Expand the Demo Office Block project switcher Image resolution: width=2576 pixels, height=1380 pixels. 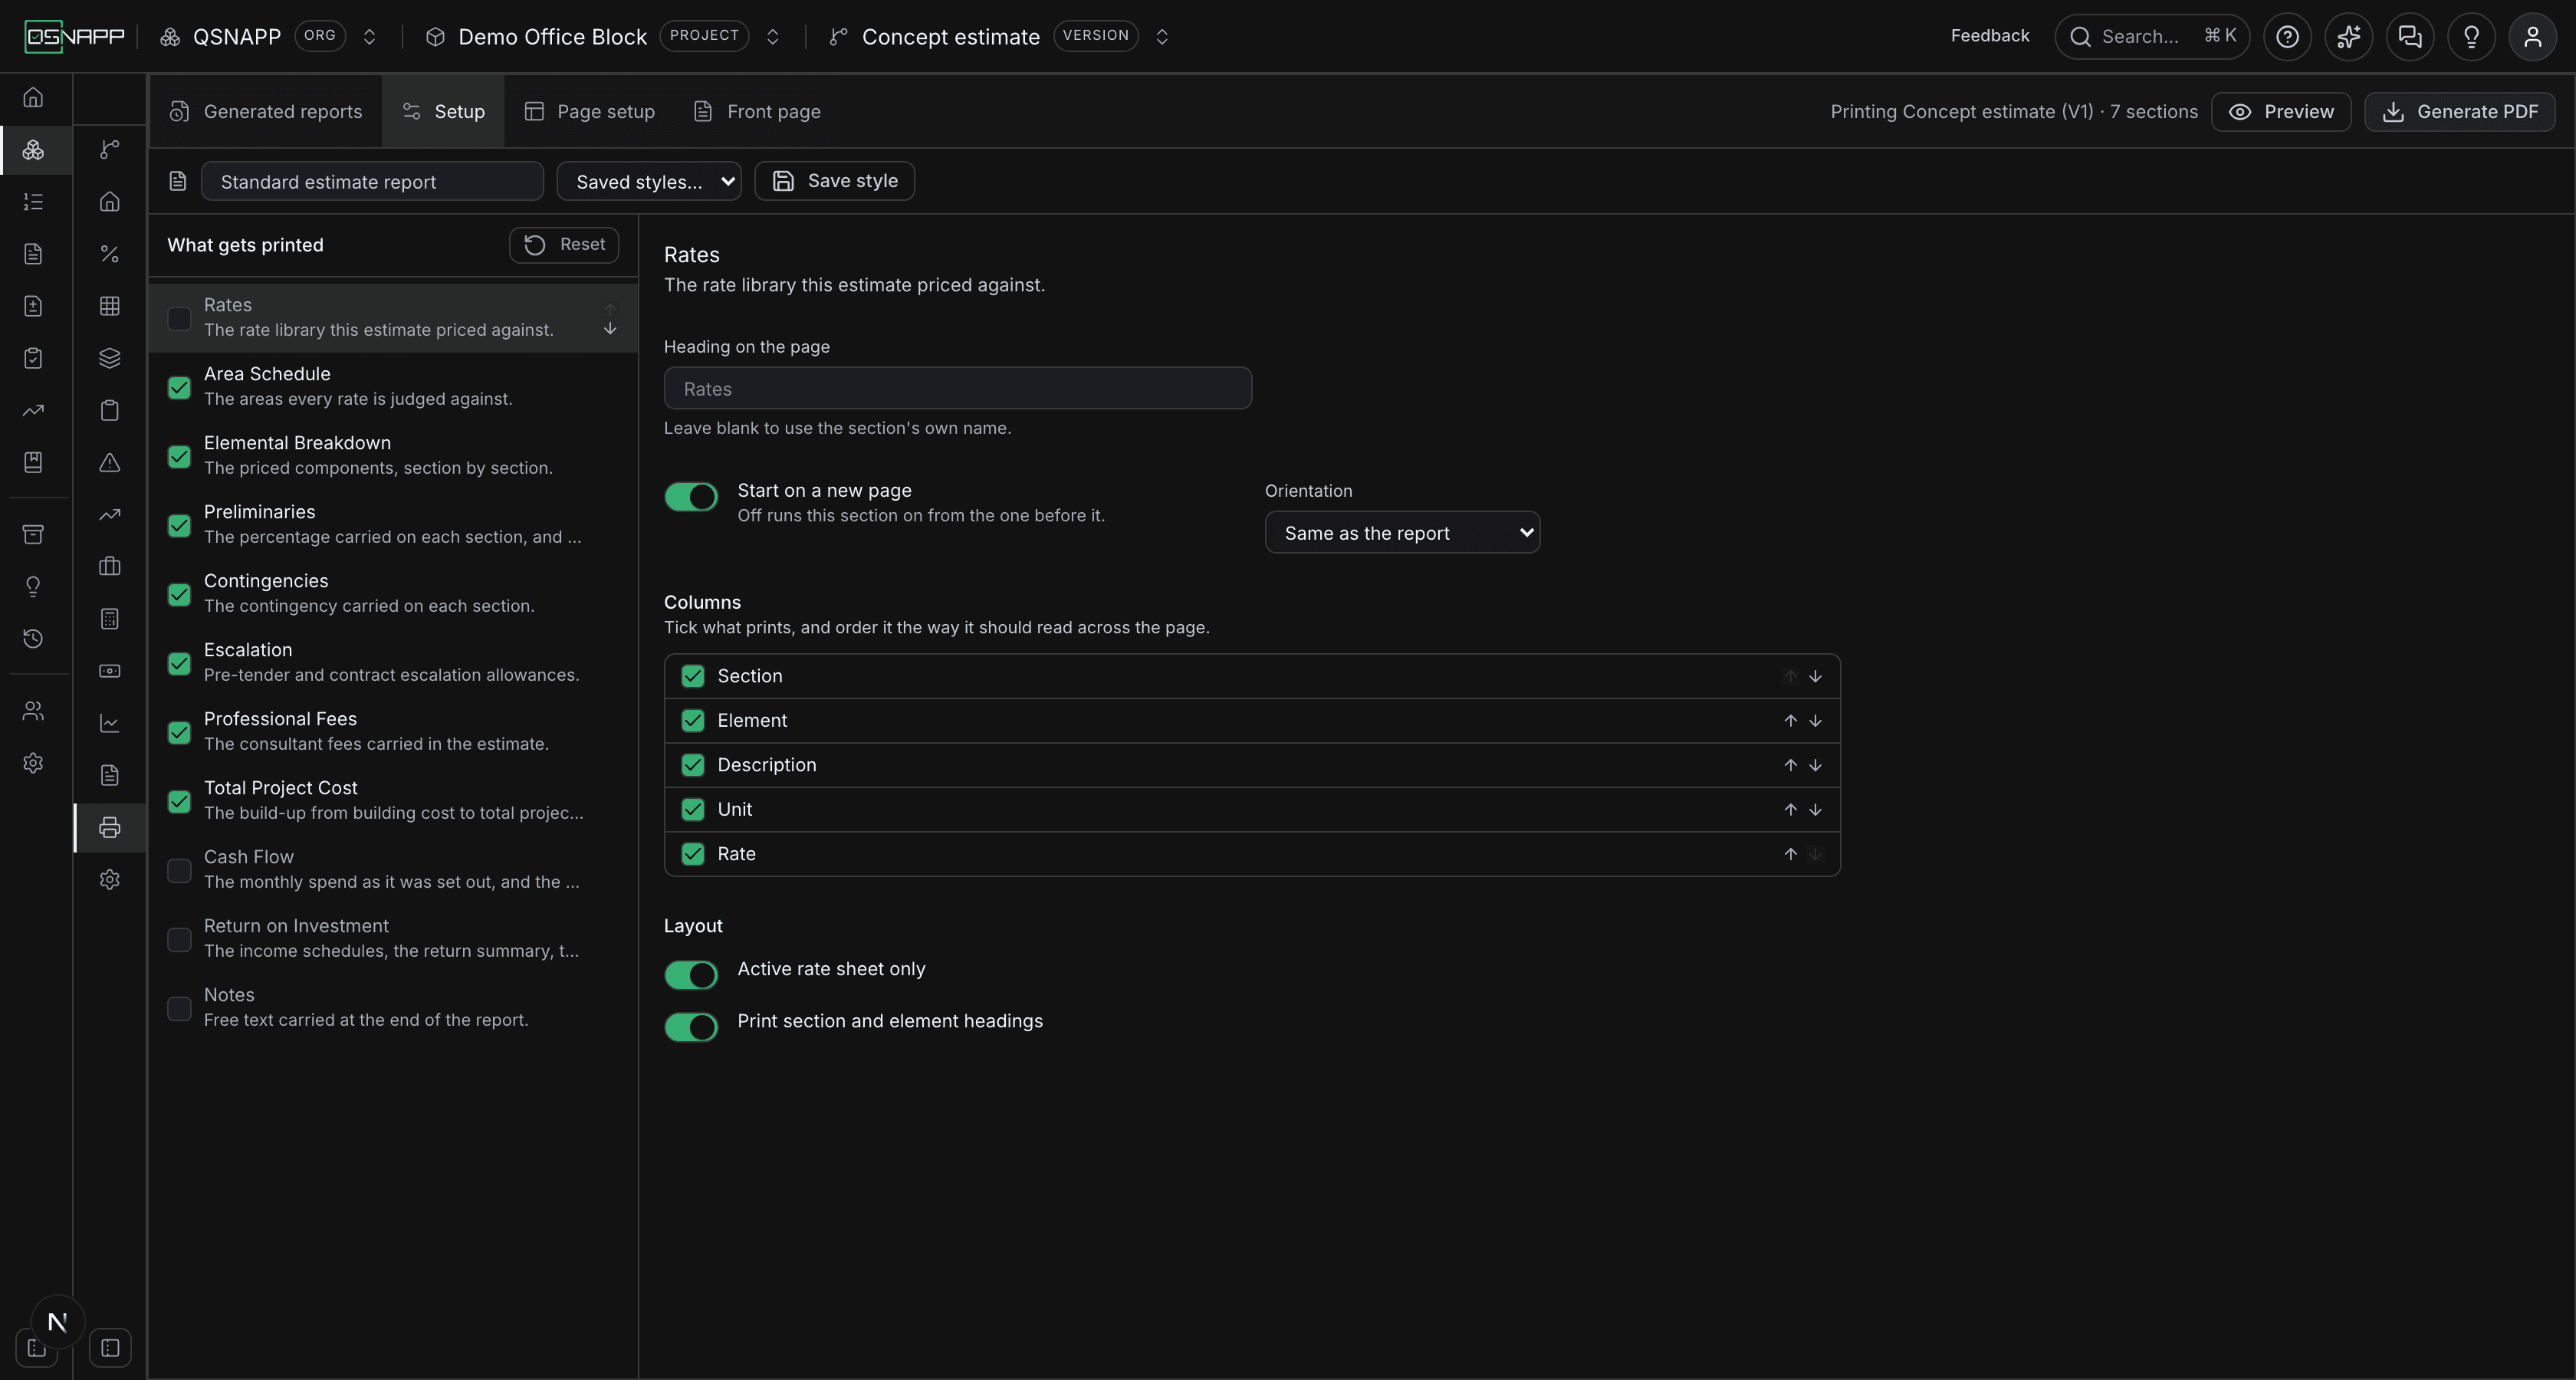click(772, 37)
